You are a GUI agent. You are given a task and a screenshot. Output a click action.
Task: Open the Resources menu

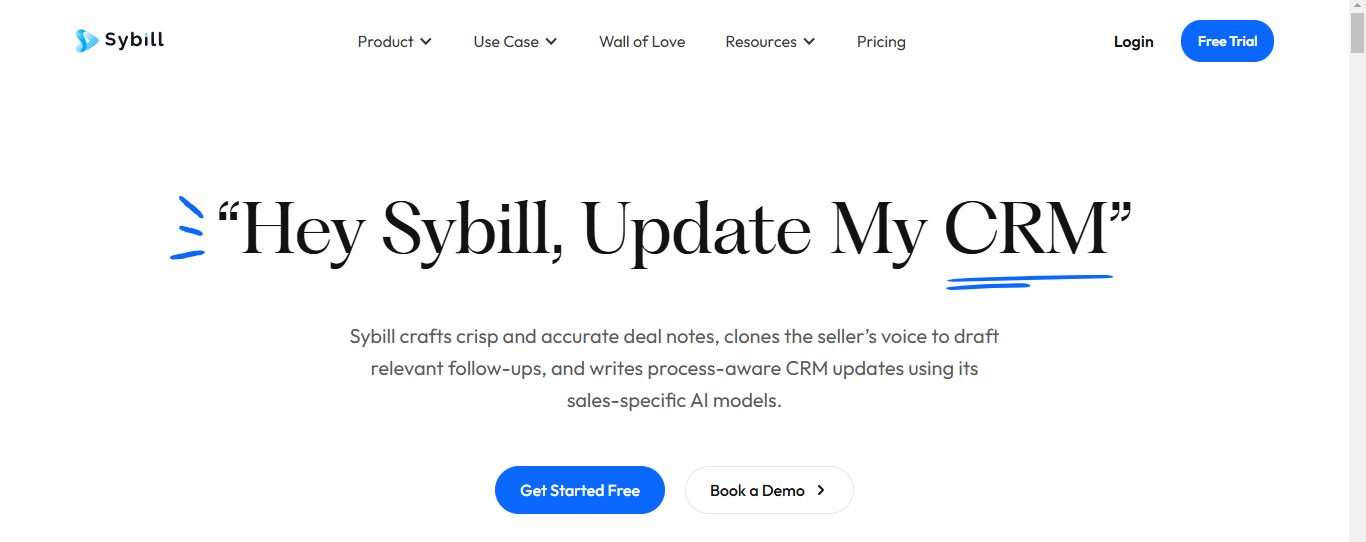pos(770,42)
